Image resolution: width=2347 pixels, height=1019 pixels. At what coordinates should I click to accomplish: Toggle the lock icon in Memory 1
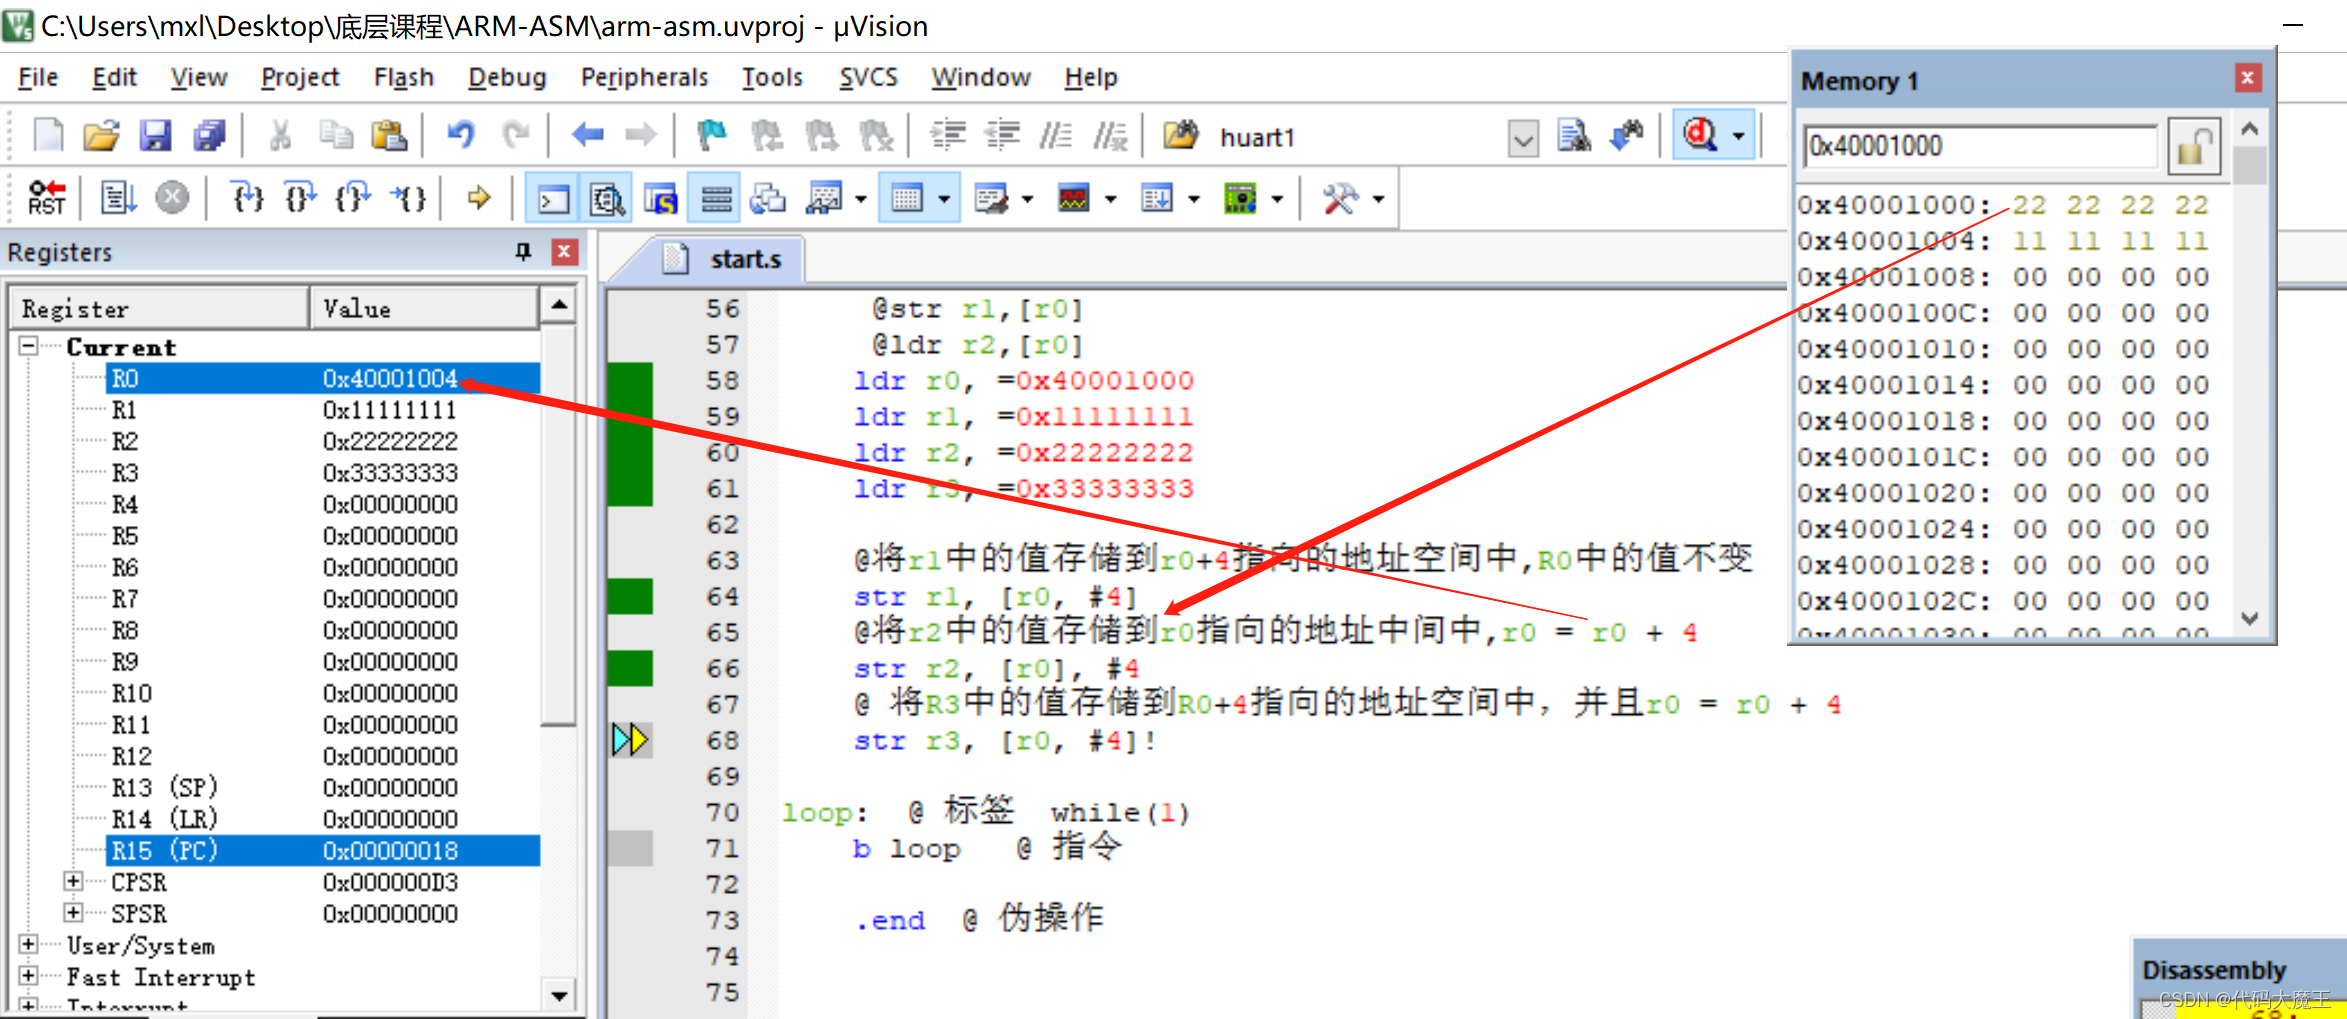2193,147
